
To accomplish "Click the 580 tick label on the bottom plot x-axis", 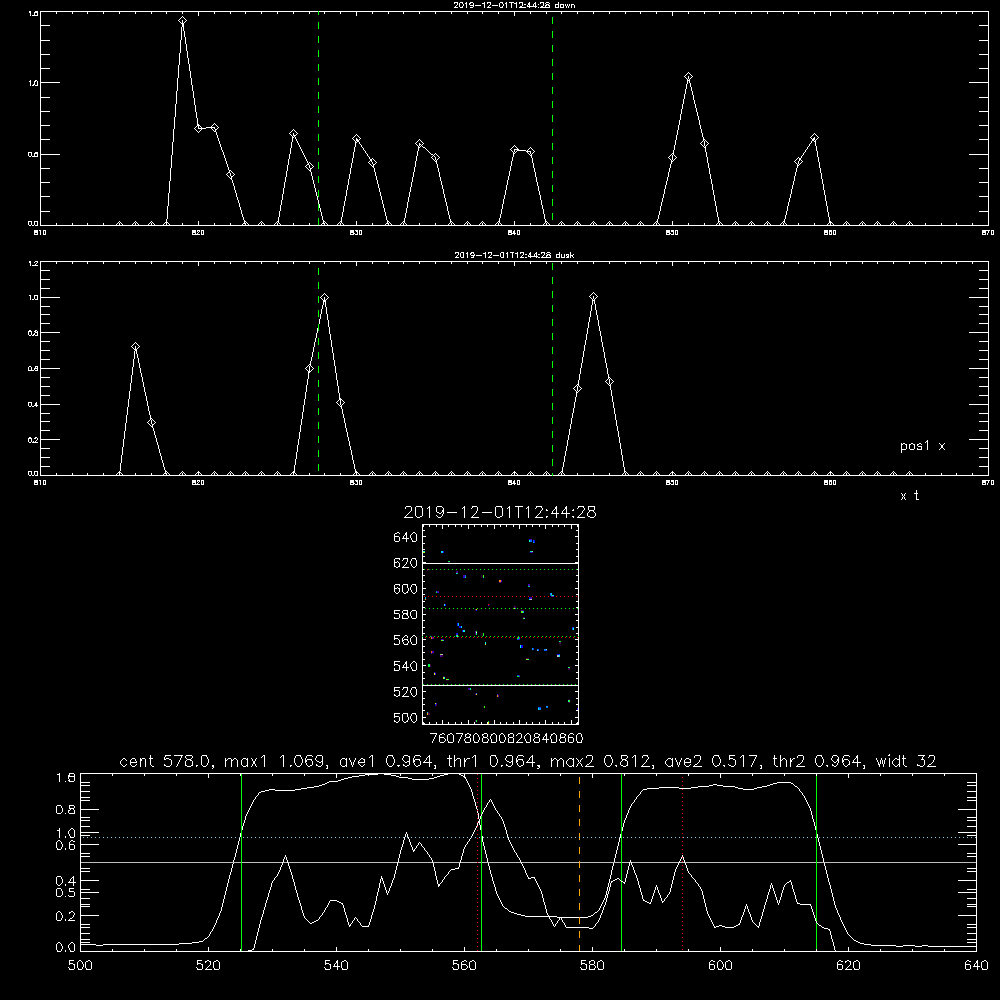I will point(592,966).
